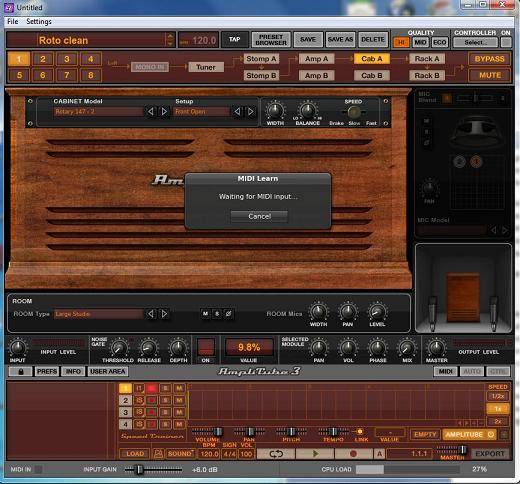Click the room mics LEVEL knob
The image size is (520, 484).
377,312
